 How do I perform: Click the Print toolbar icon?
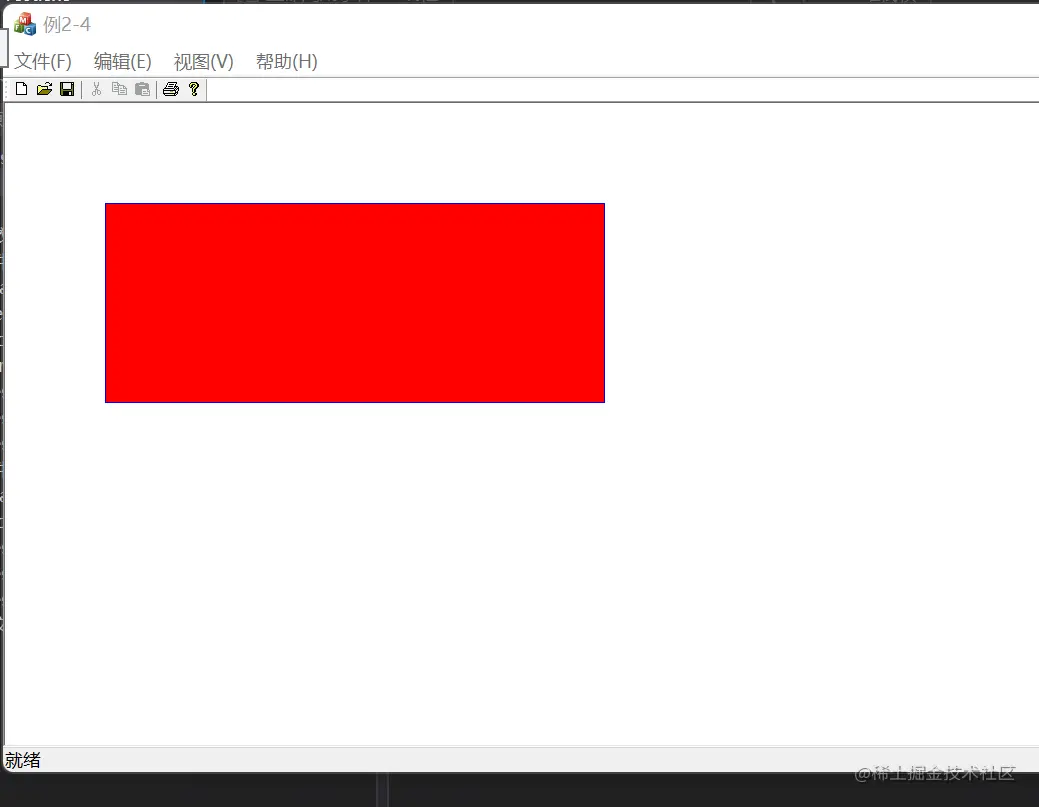click(171, 89)
